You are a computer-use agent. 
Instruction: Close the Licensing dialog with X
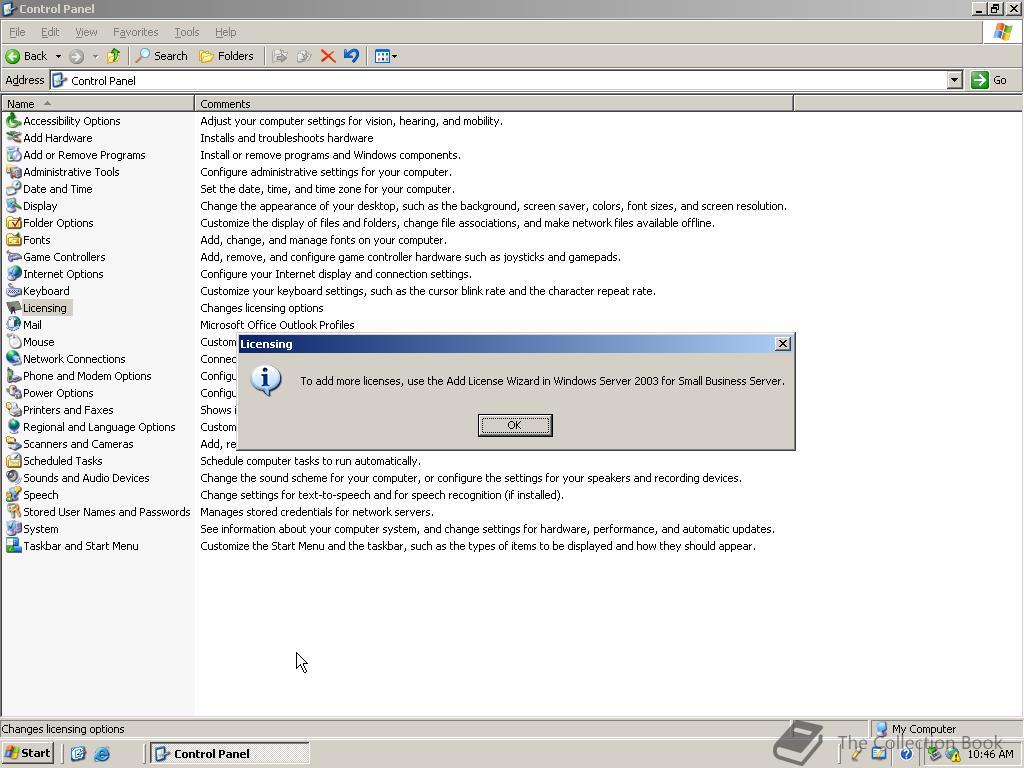[x=782, y=344]
